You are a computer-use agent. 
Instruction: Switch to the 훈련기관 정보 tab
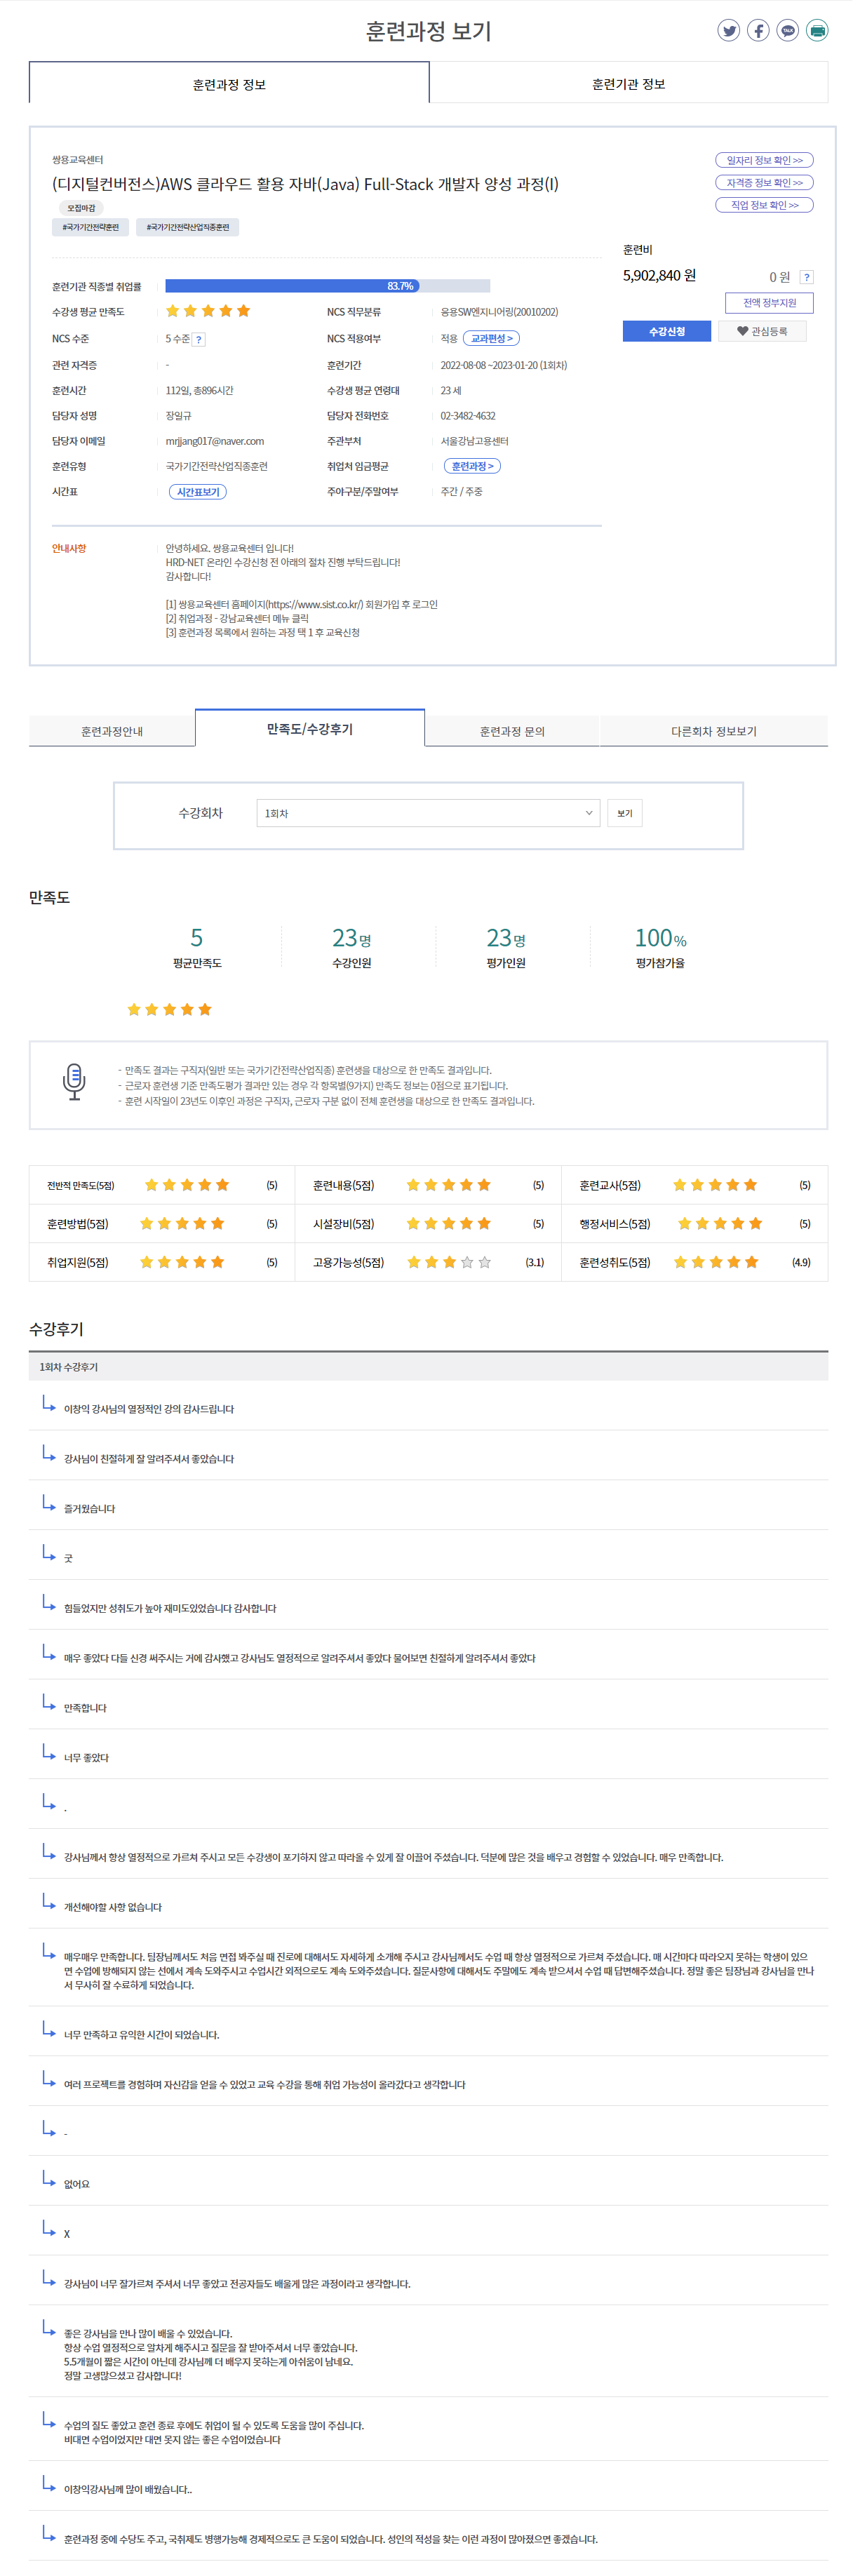(x=628, y=84)
